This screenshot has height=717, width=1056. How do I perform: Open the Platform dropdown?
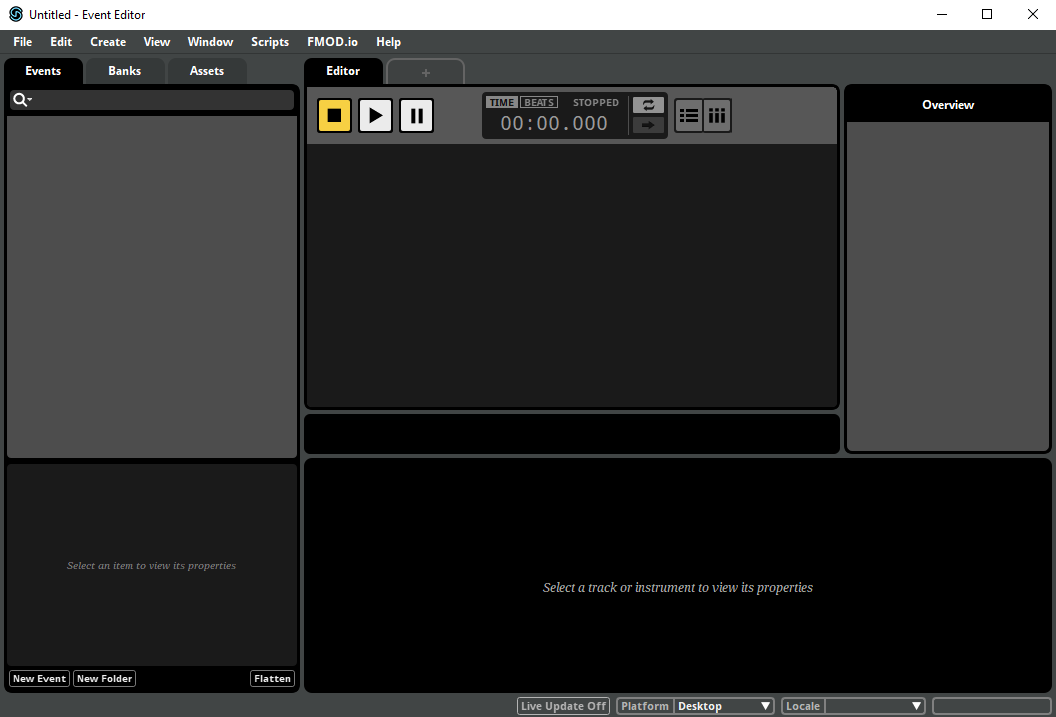(x=724, y=706)
